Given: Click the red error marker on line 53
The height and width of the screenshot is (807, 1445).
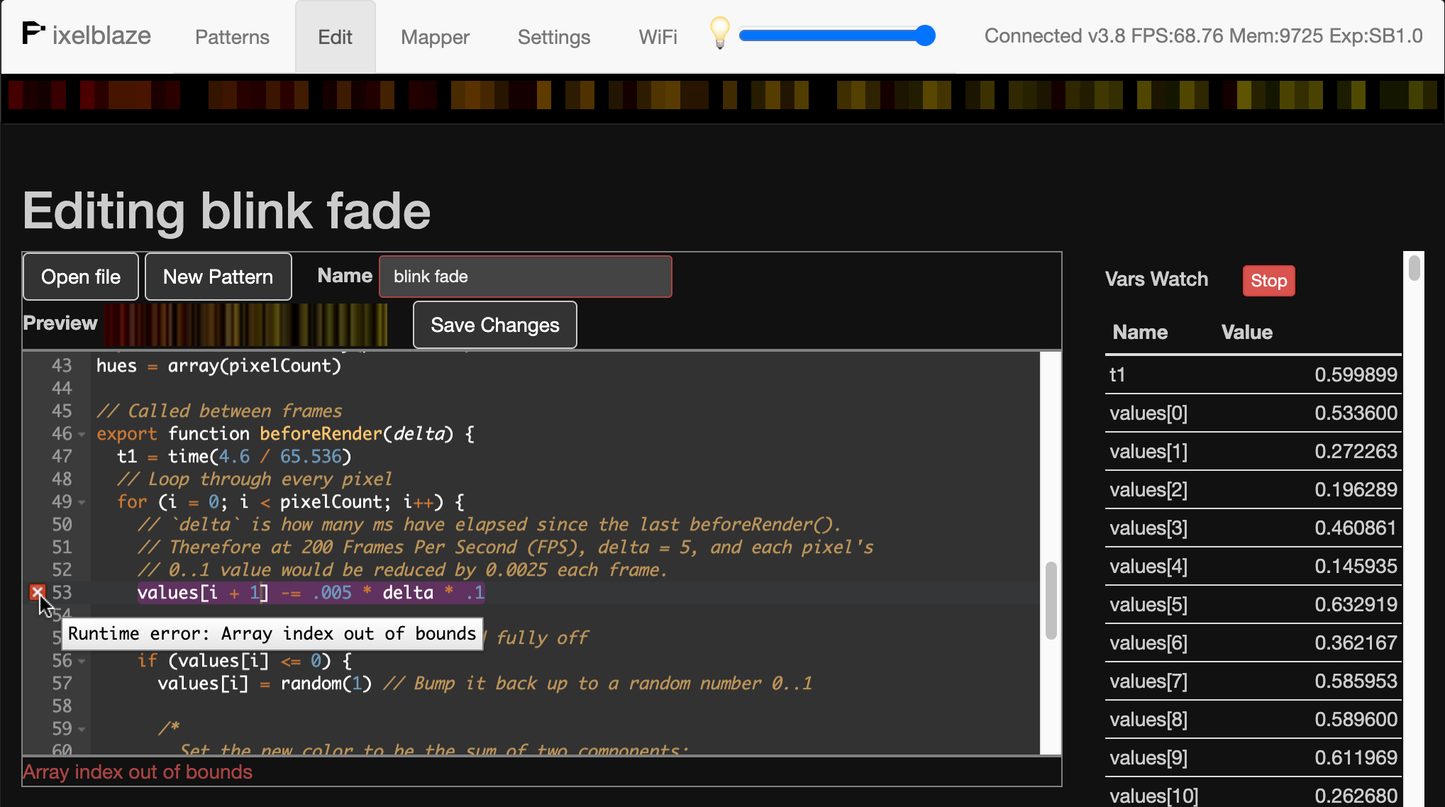Looking at the screenshot, I should (37, 593).
